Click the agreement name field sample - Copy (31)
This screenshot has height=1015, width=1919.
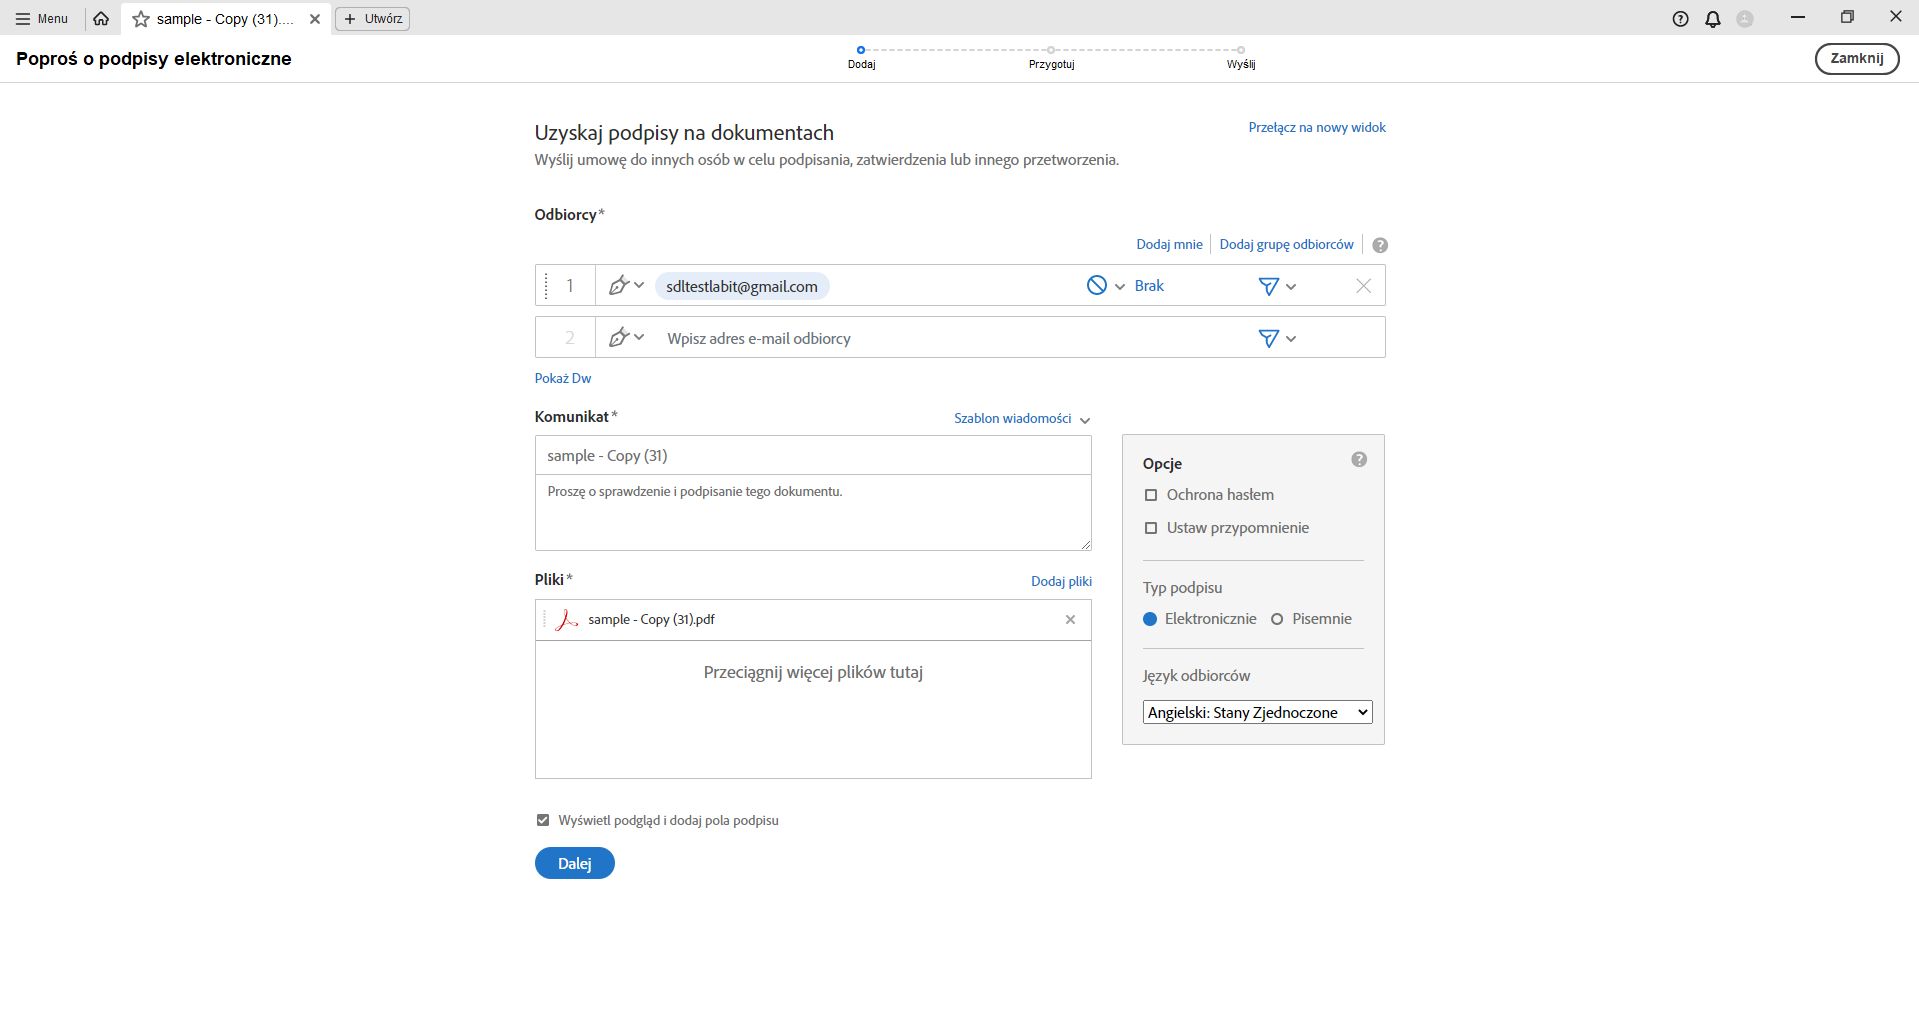813,455
